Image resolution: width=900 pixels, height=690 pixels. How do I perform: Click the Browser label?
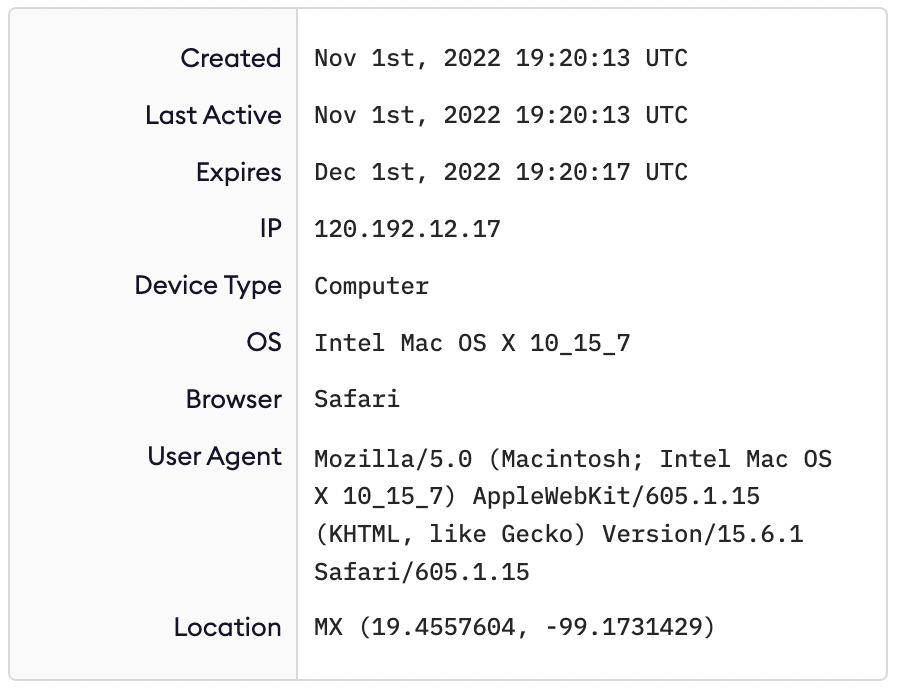233,399
